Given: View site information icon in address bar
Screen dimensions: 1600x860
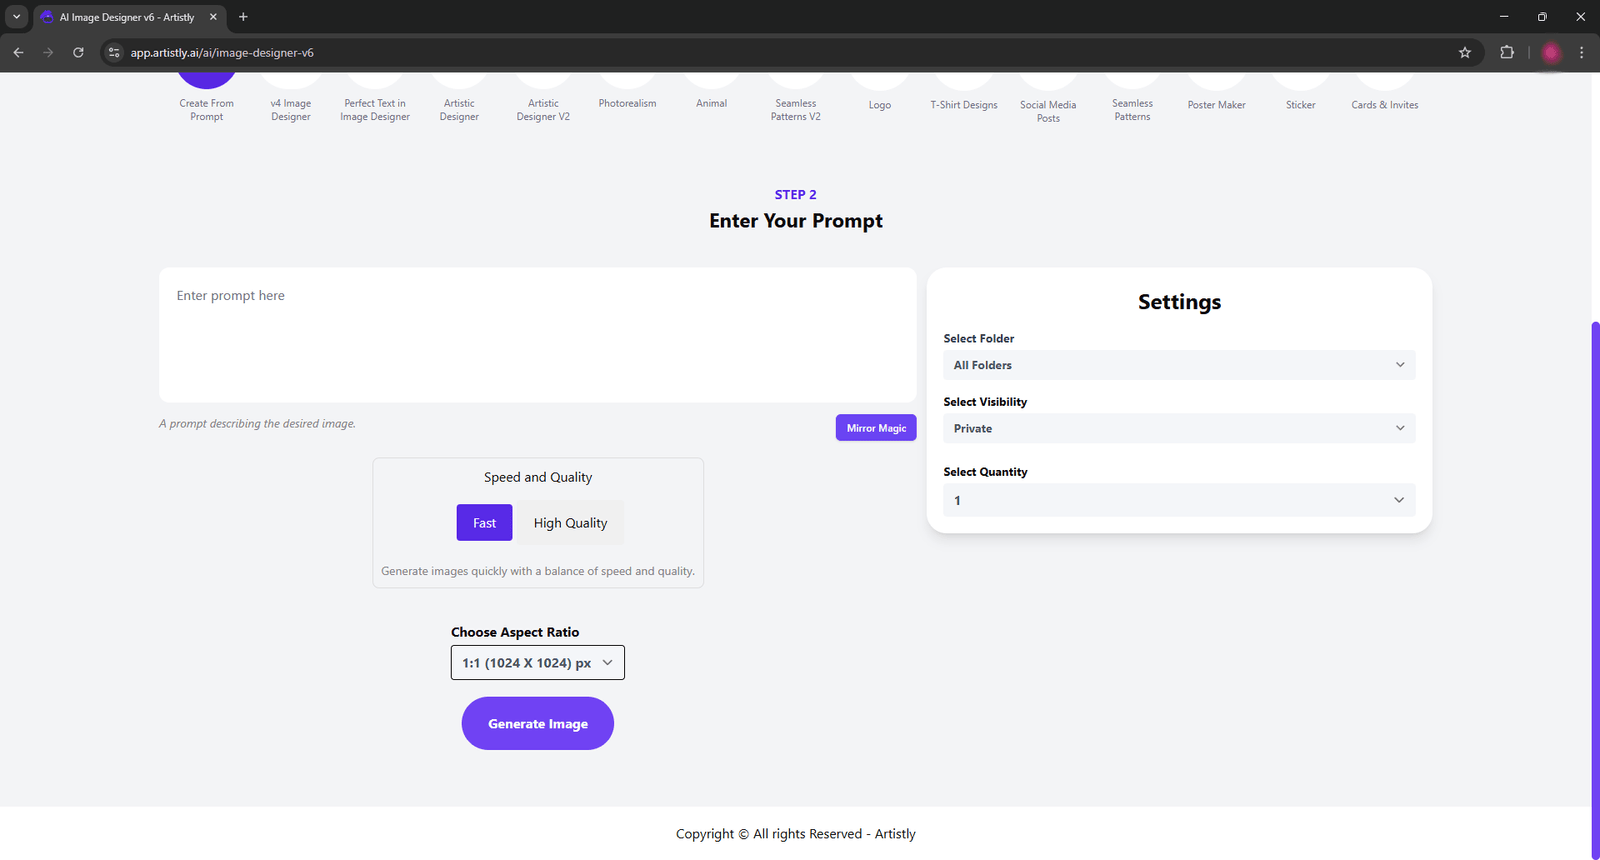Looking at the screenshot, I should point(114,53).
